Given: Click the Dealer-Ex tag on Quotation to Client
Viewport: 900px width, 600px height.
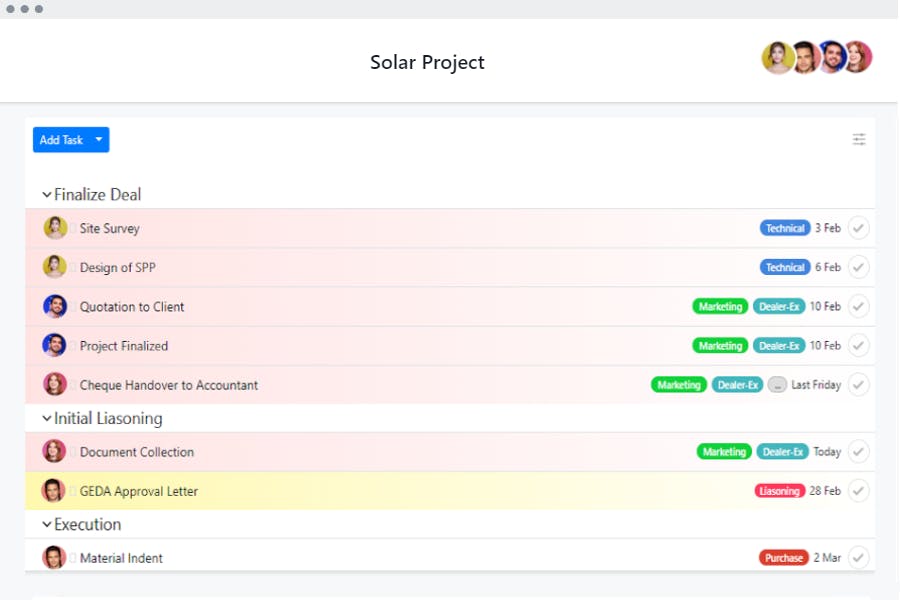Looking at the screenshot, I should point(779,306).
